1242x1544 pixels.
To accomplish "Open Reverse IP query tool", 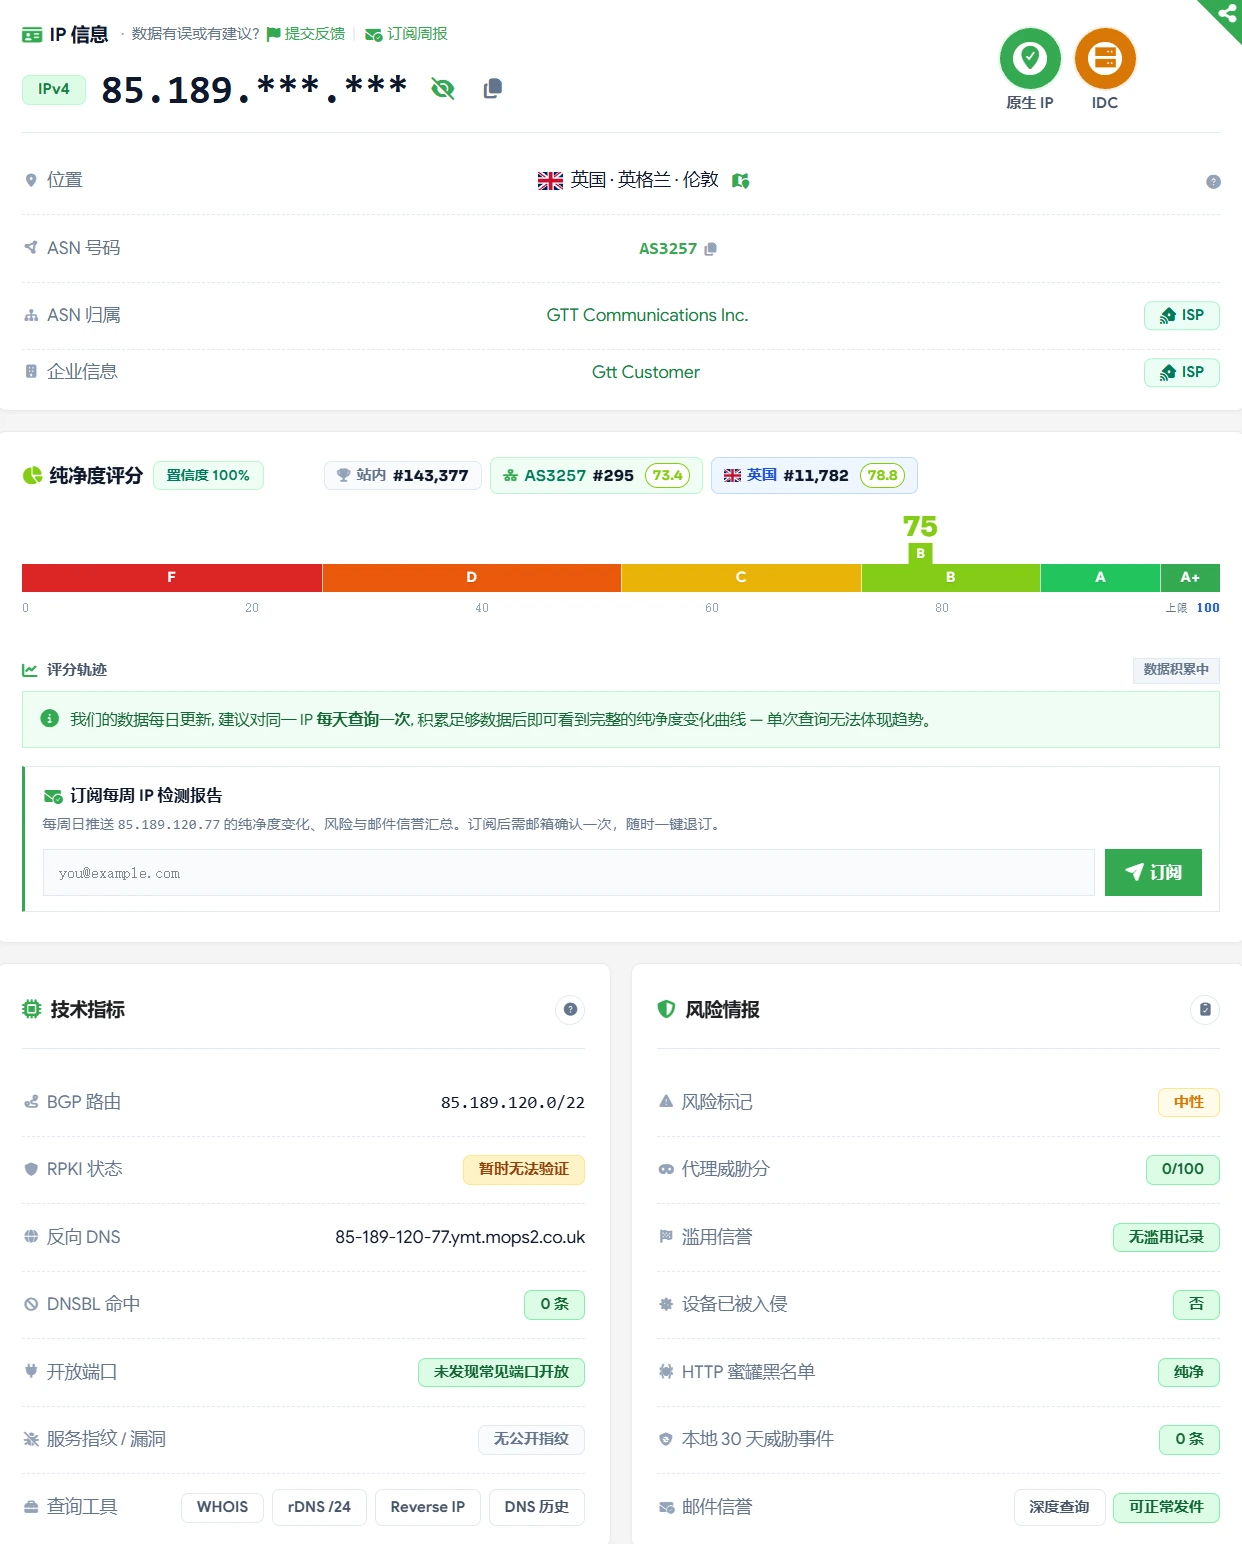I will pos(428,1508).
